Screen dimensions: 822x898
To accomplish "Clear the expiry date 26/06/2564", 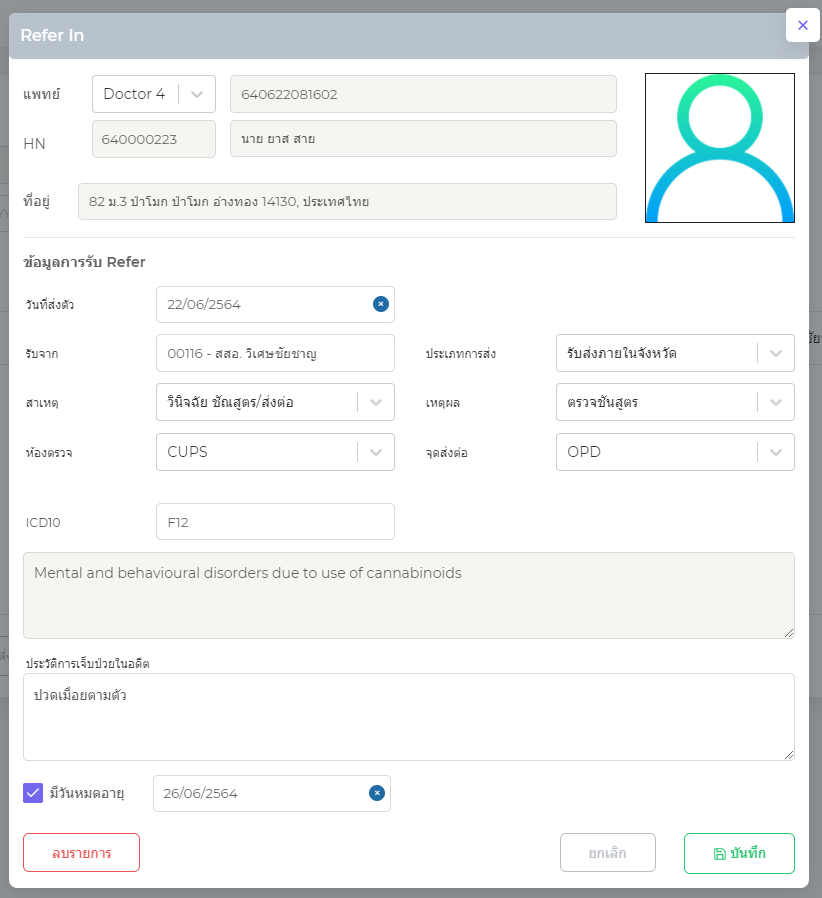I will pos(377,793).
